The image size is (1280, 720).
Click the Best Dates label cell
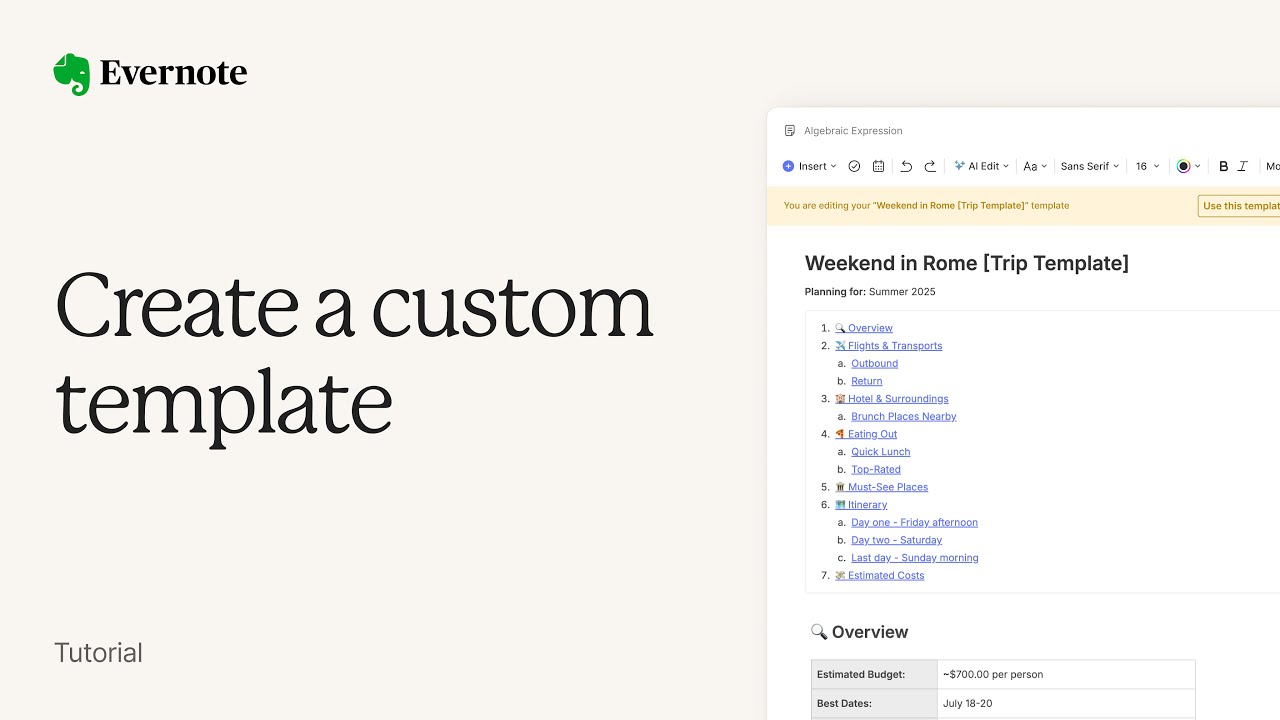(874, 703)
